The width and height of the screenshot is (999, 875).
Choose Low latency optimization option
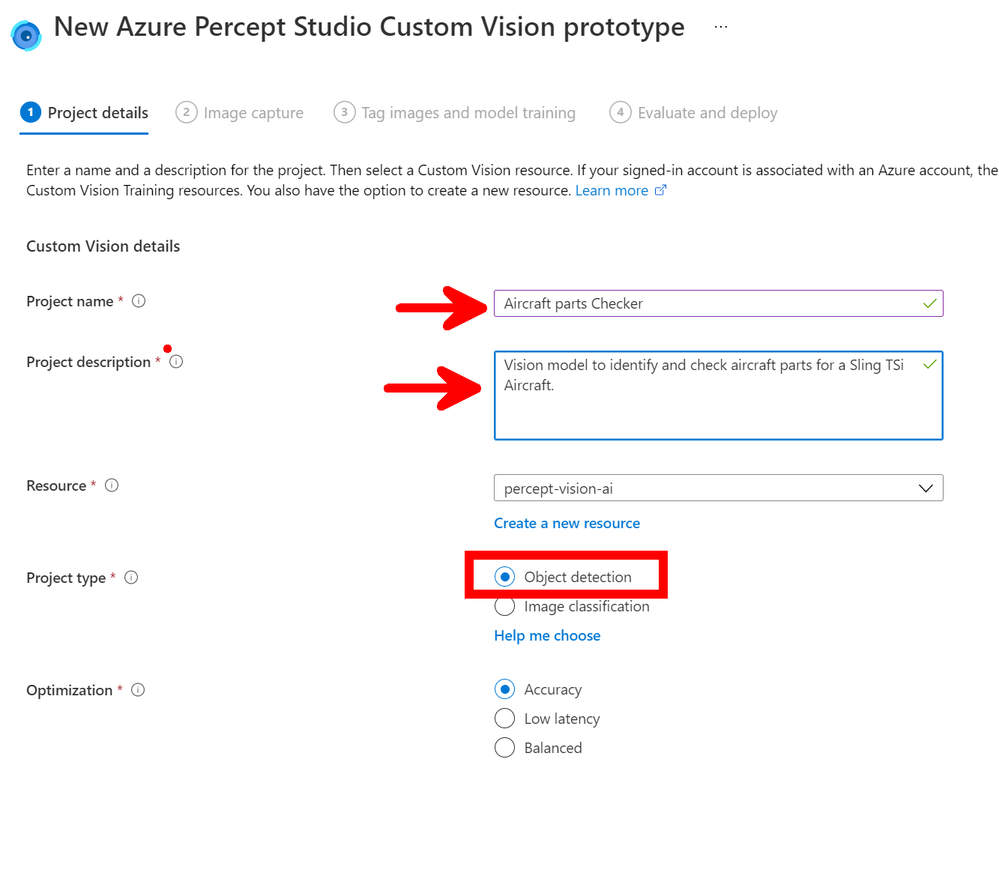click(x=505, y=719)
